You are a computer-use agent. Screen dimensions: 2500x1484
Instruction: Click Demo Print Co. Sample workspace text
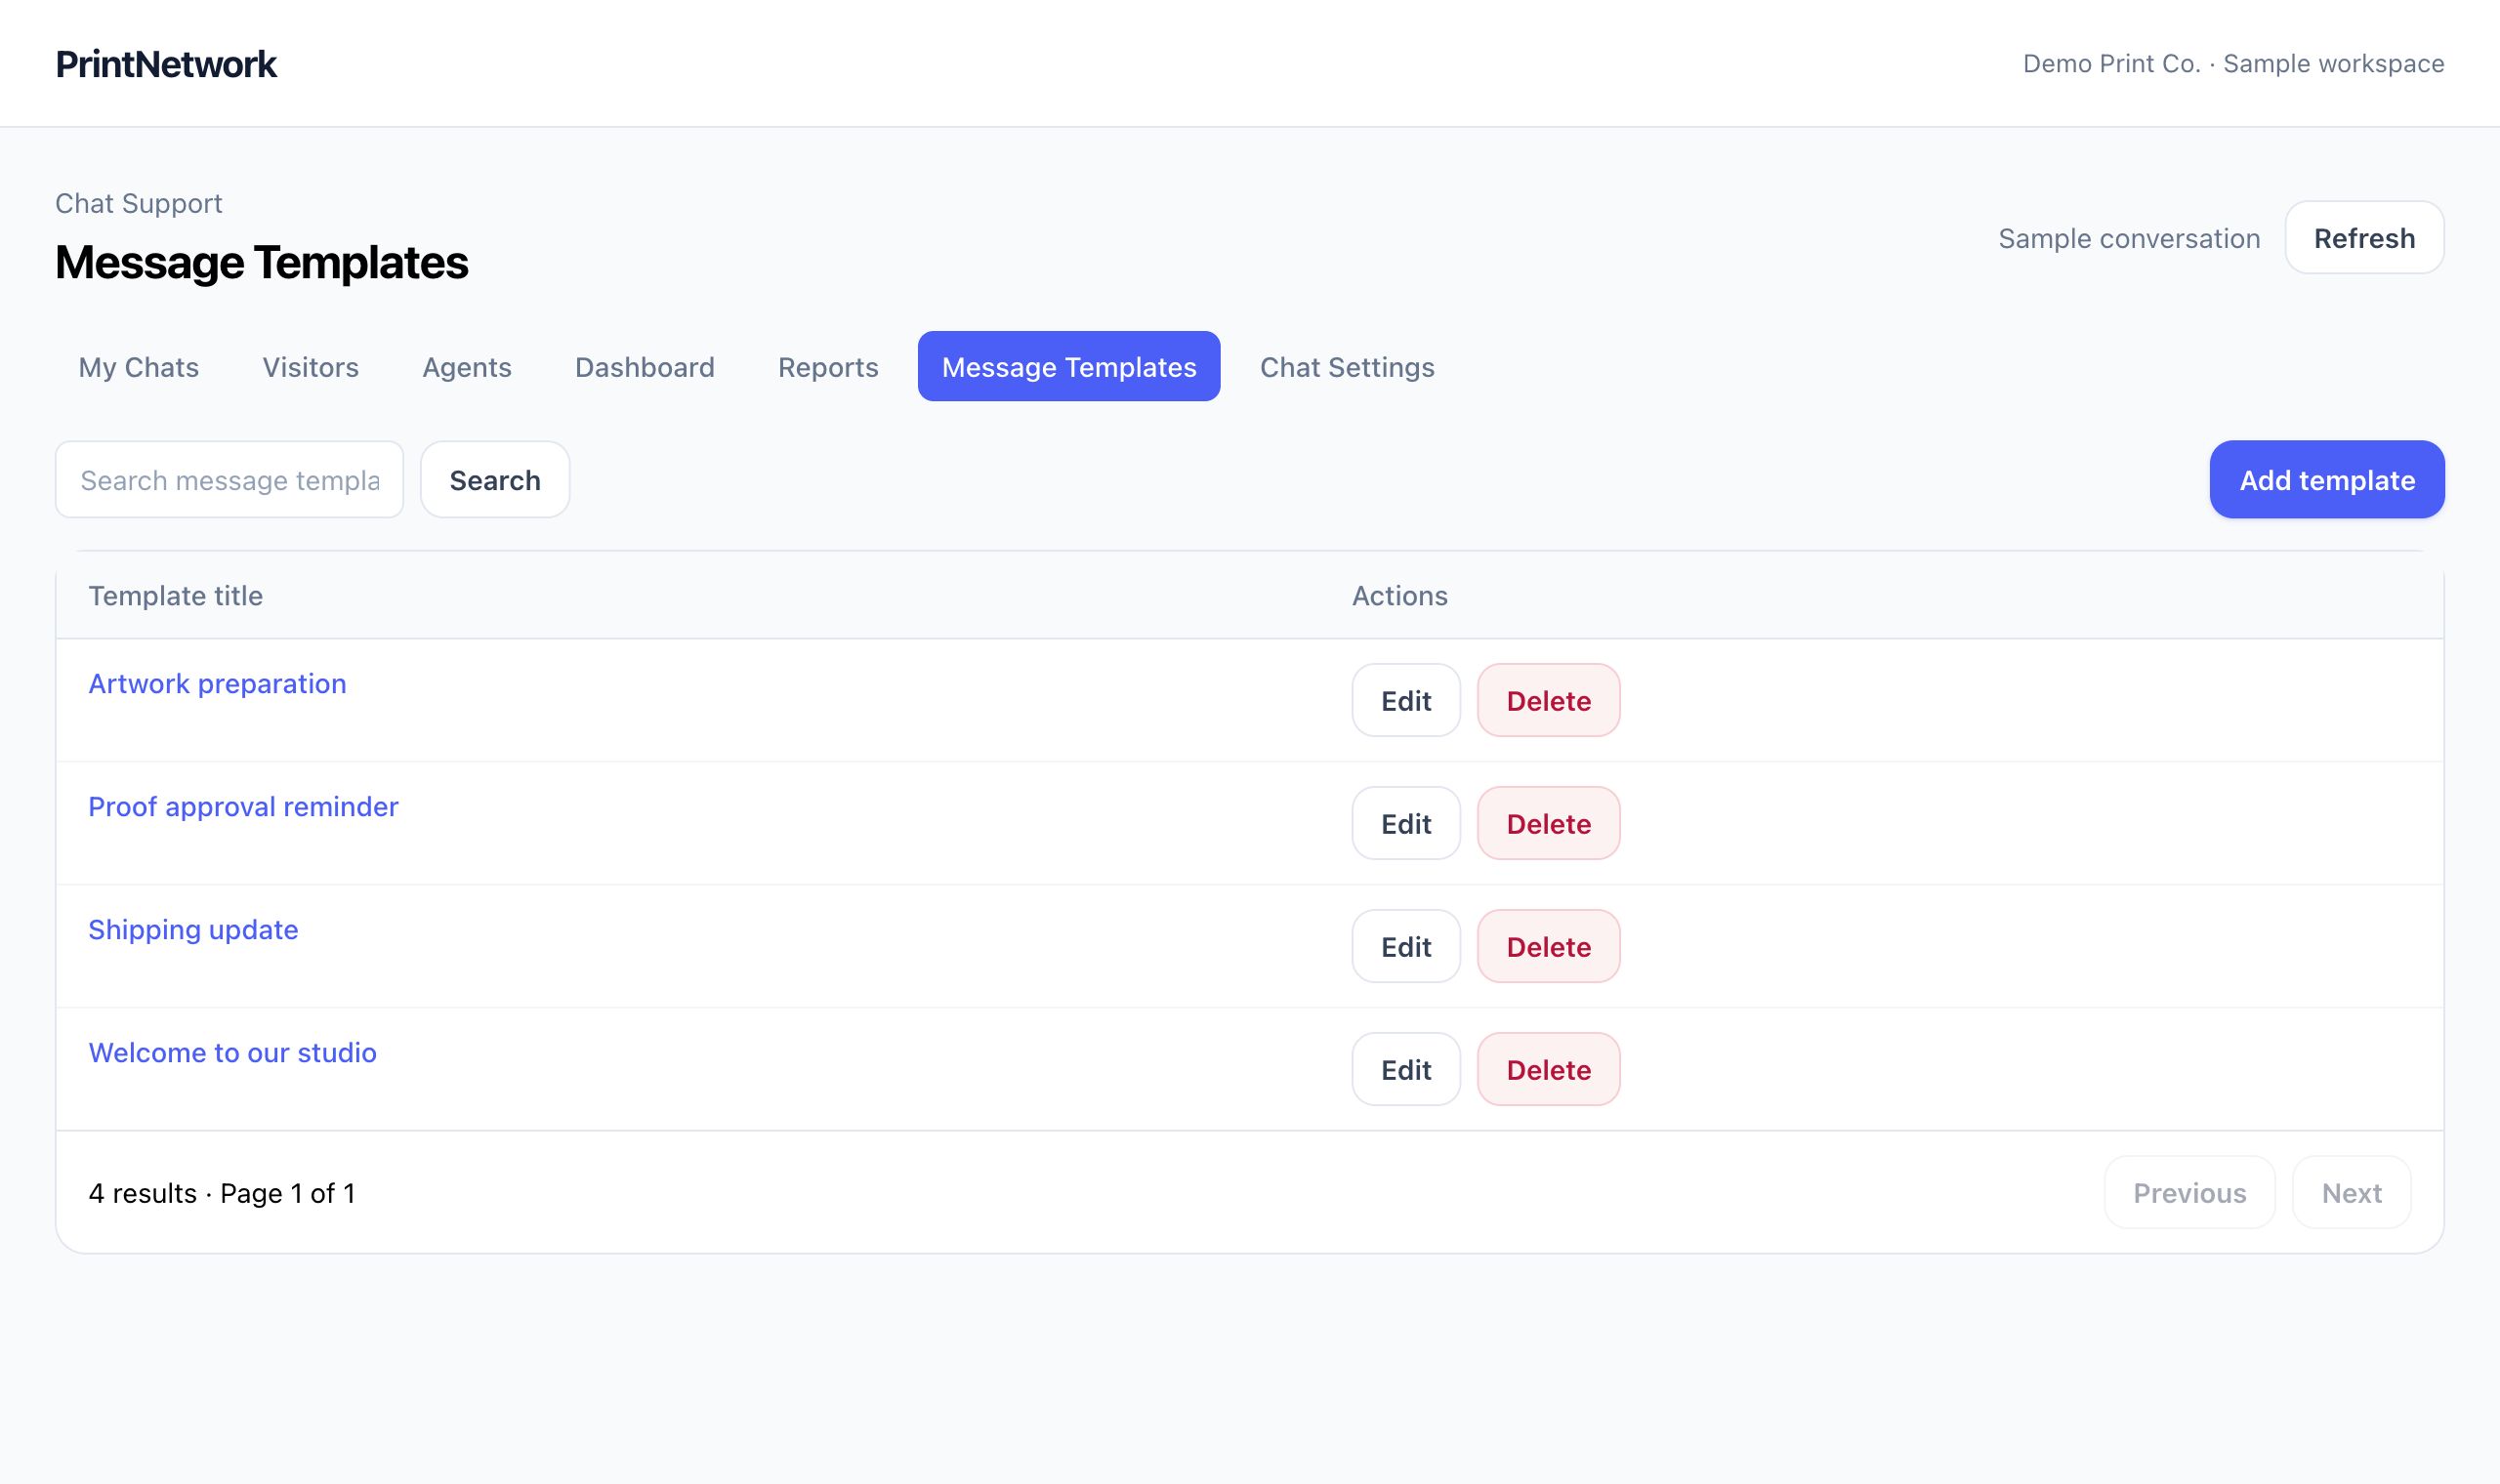[2233, 64]
